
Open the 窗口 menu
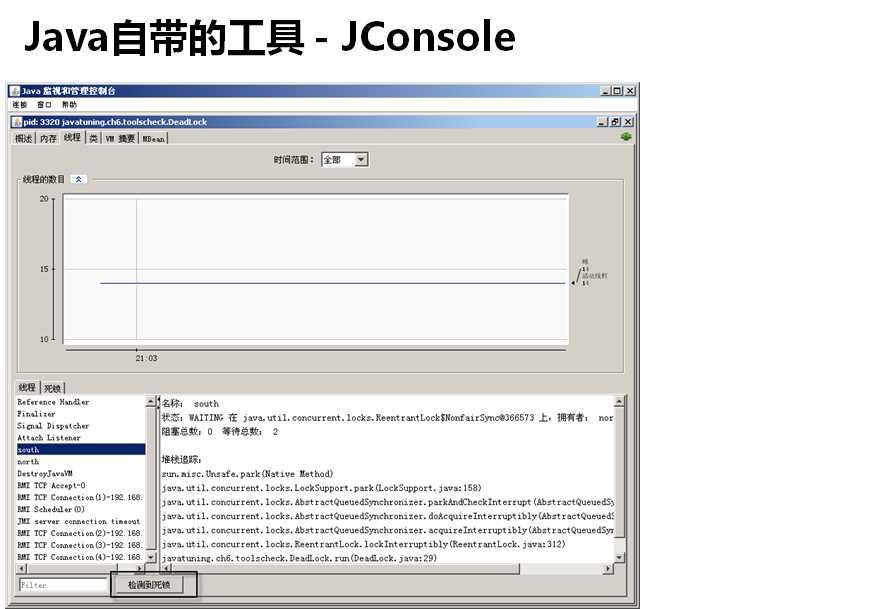point(44,105)
